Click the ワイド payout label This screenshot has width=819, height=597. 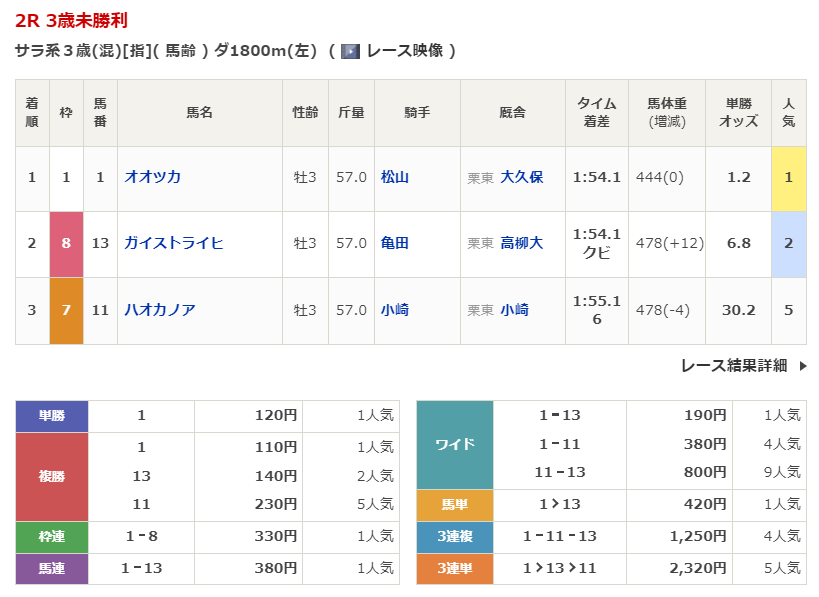click(455, 444)
